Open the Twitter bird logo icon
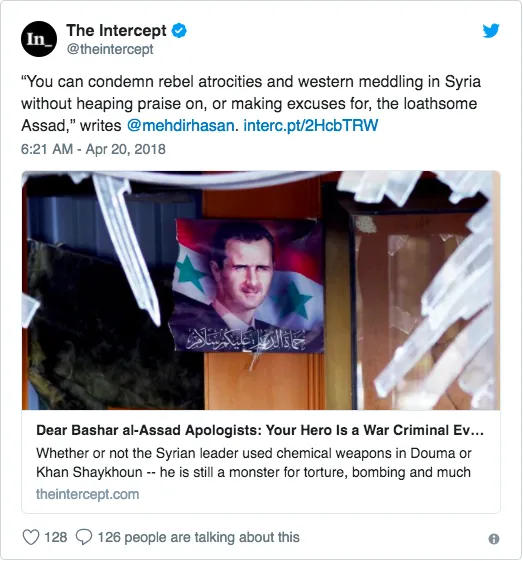The height and width of the screenshot is (561, 523). 490,31
